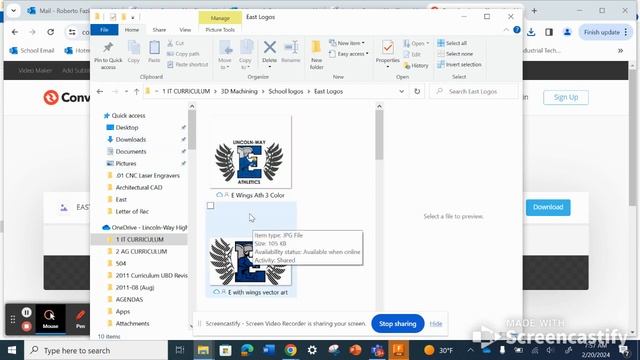Viewport: 640px width, 360px height.
Task: Click School logos in breadcrumb path
Action: tap(286, 91)
